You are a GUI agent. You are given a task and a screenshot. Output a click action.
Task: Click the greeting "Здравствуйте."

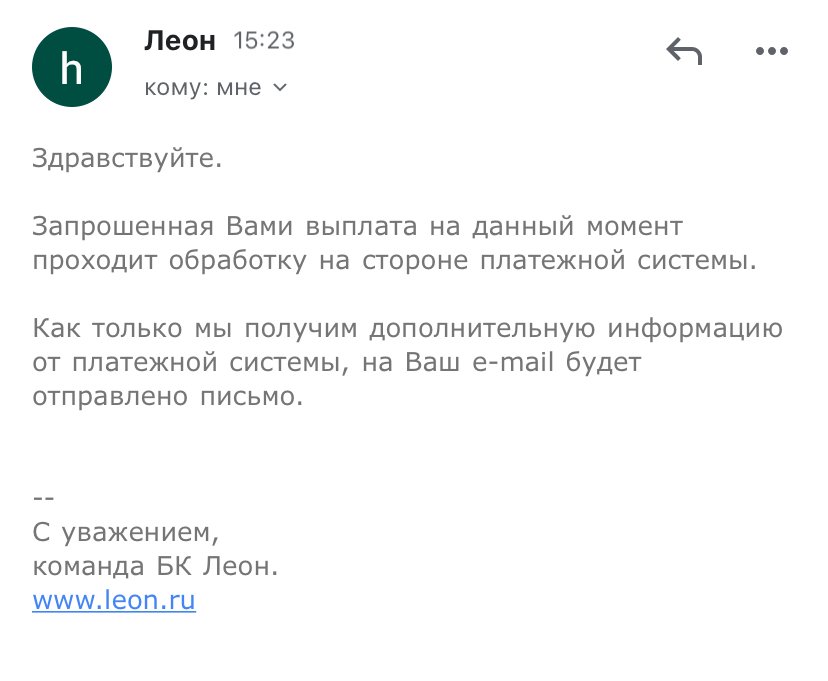point(127,158)
